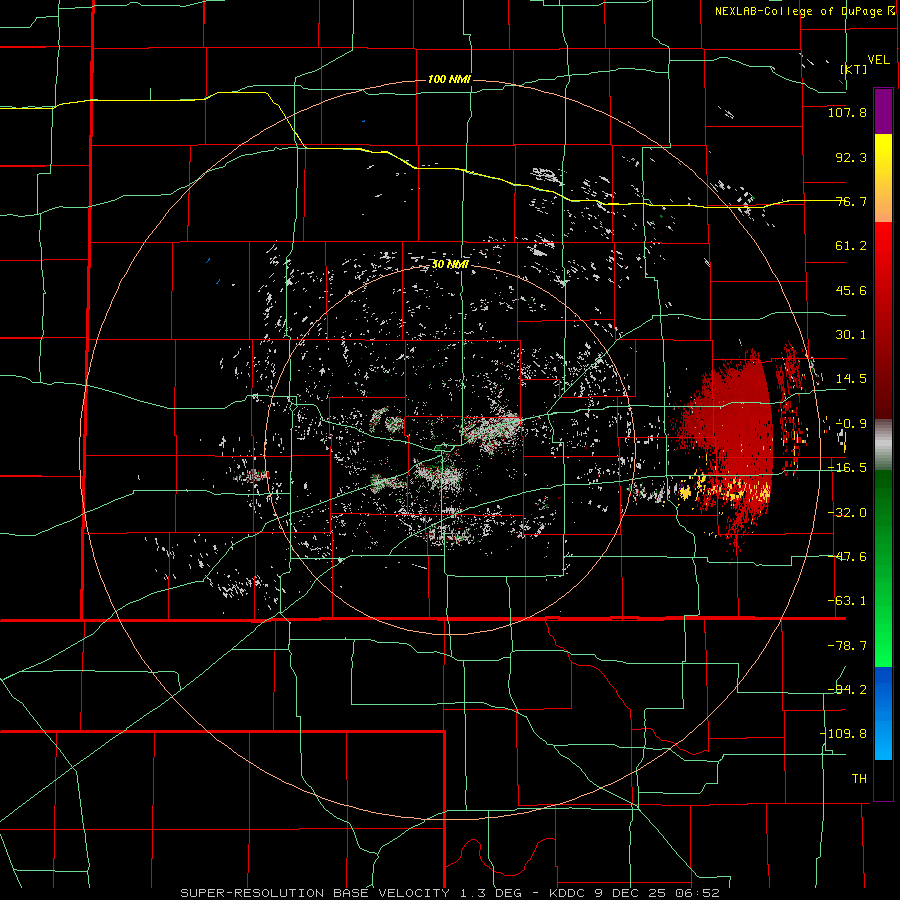Click the 61.2 velocity scale value
This screenshot has width=900, height=900.
851,246
